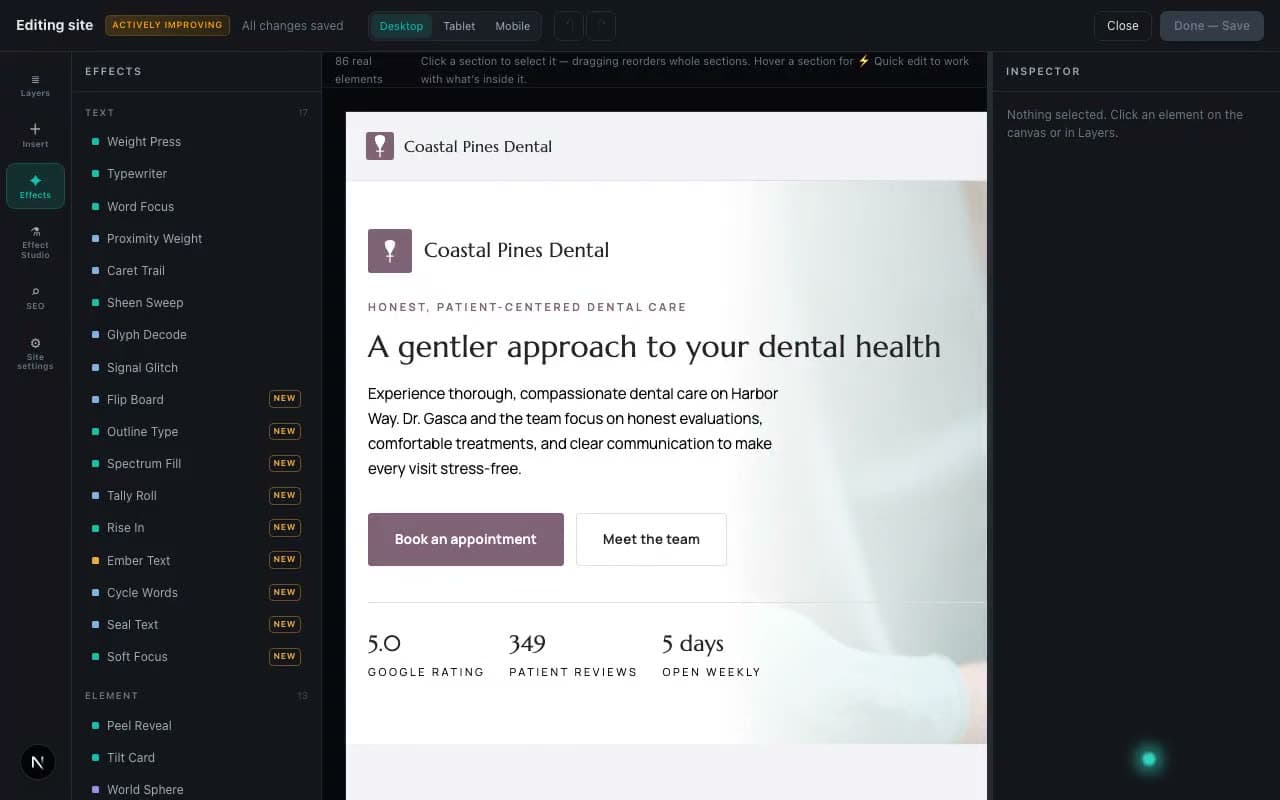The height and width of the screenshot is (800, 1280).
Task: Select the World Sphere element effect
Action: click(x=196, y=789)
